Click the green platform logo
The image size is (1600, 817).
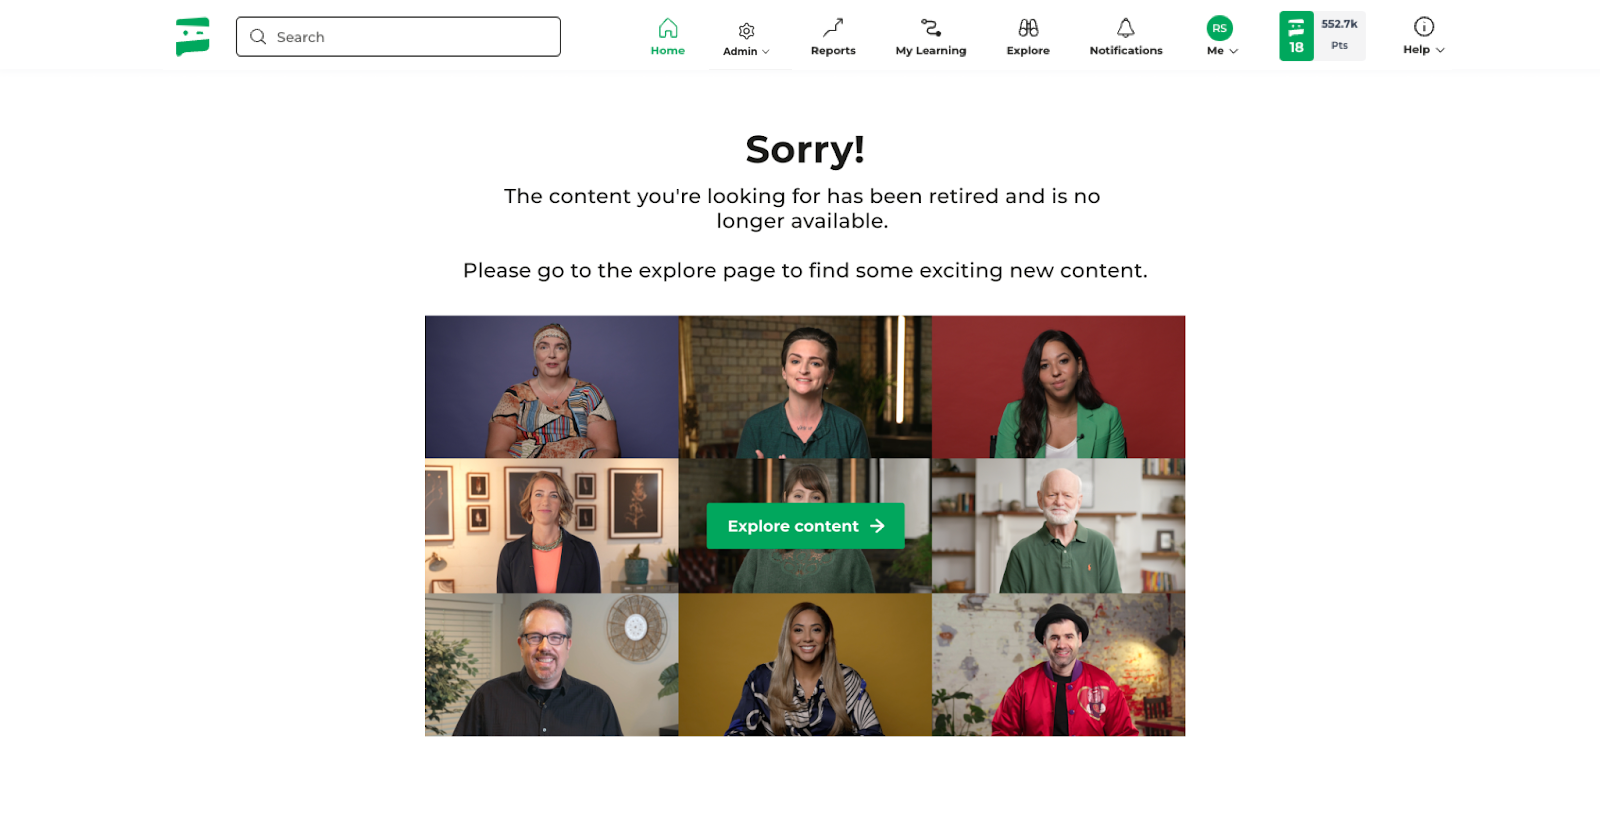192,37
